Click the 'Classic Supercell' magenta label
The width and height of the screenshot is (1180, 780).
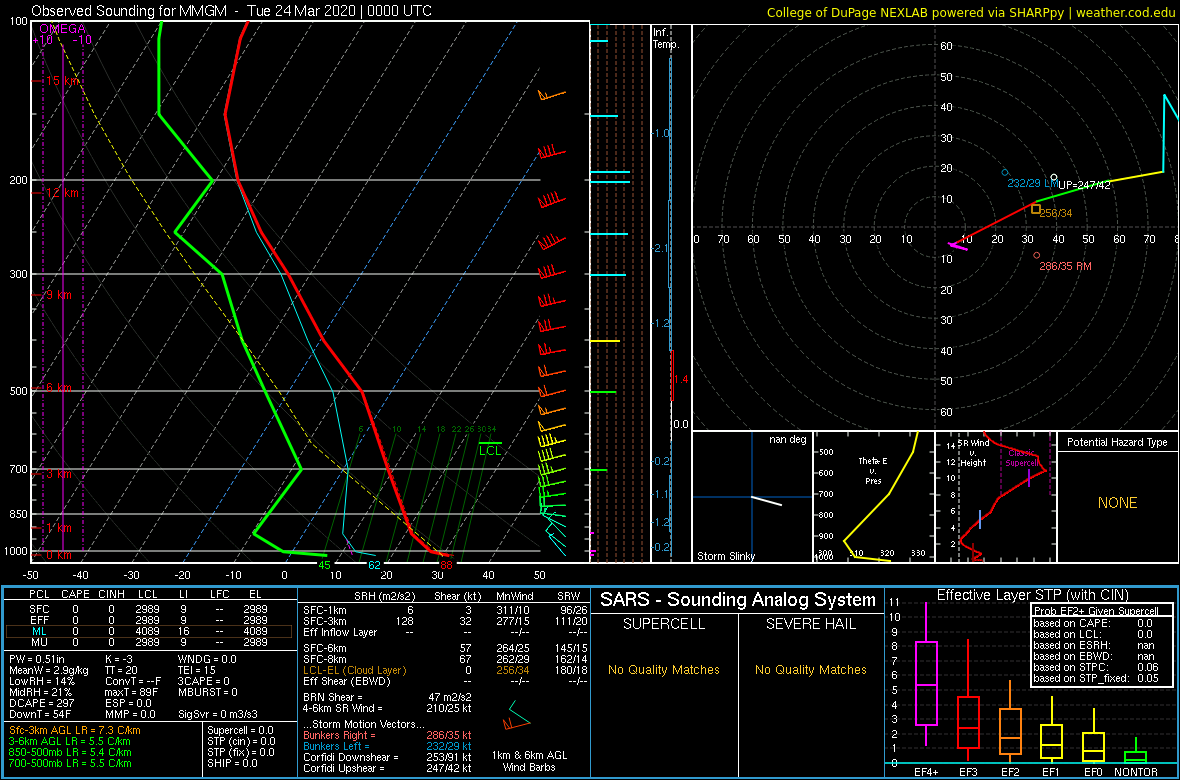coord(1021,459)
